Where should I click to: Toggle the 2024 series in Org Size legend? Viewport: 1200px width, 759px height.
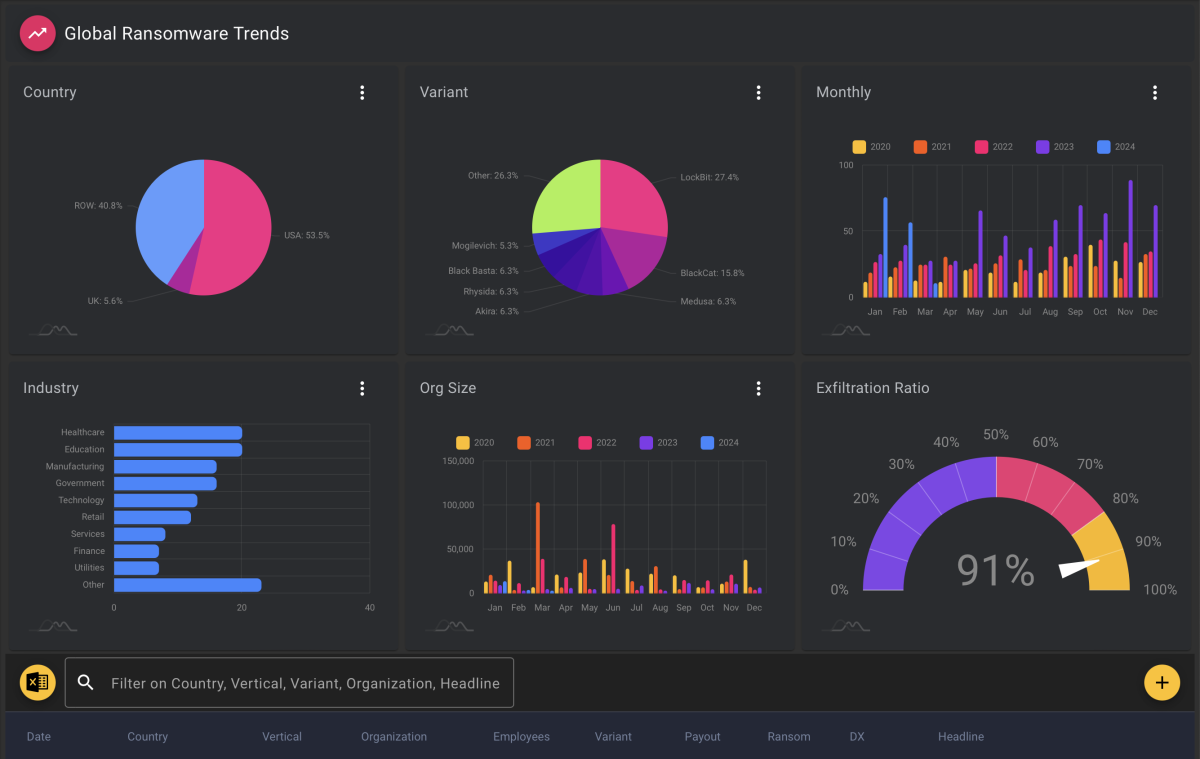(x=720, y=443)
